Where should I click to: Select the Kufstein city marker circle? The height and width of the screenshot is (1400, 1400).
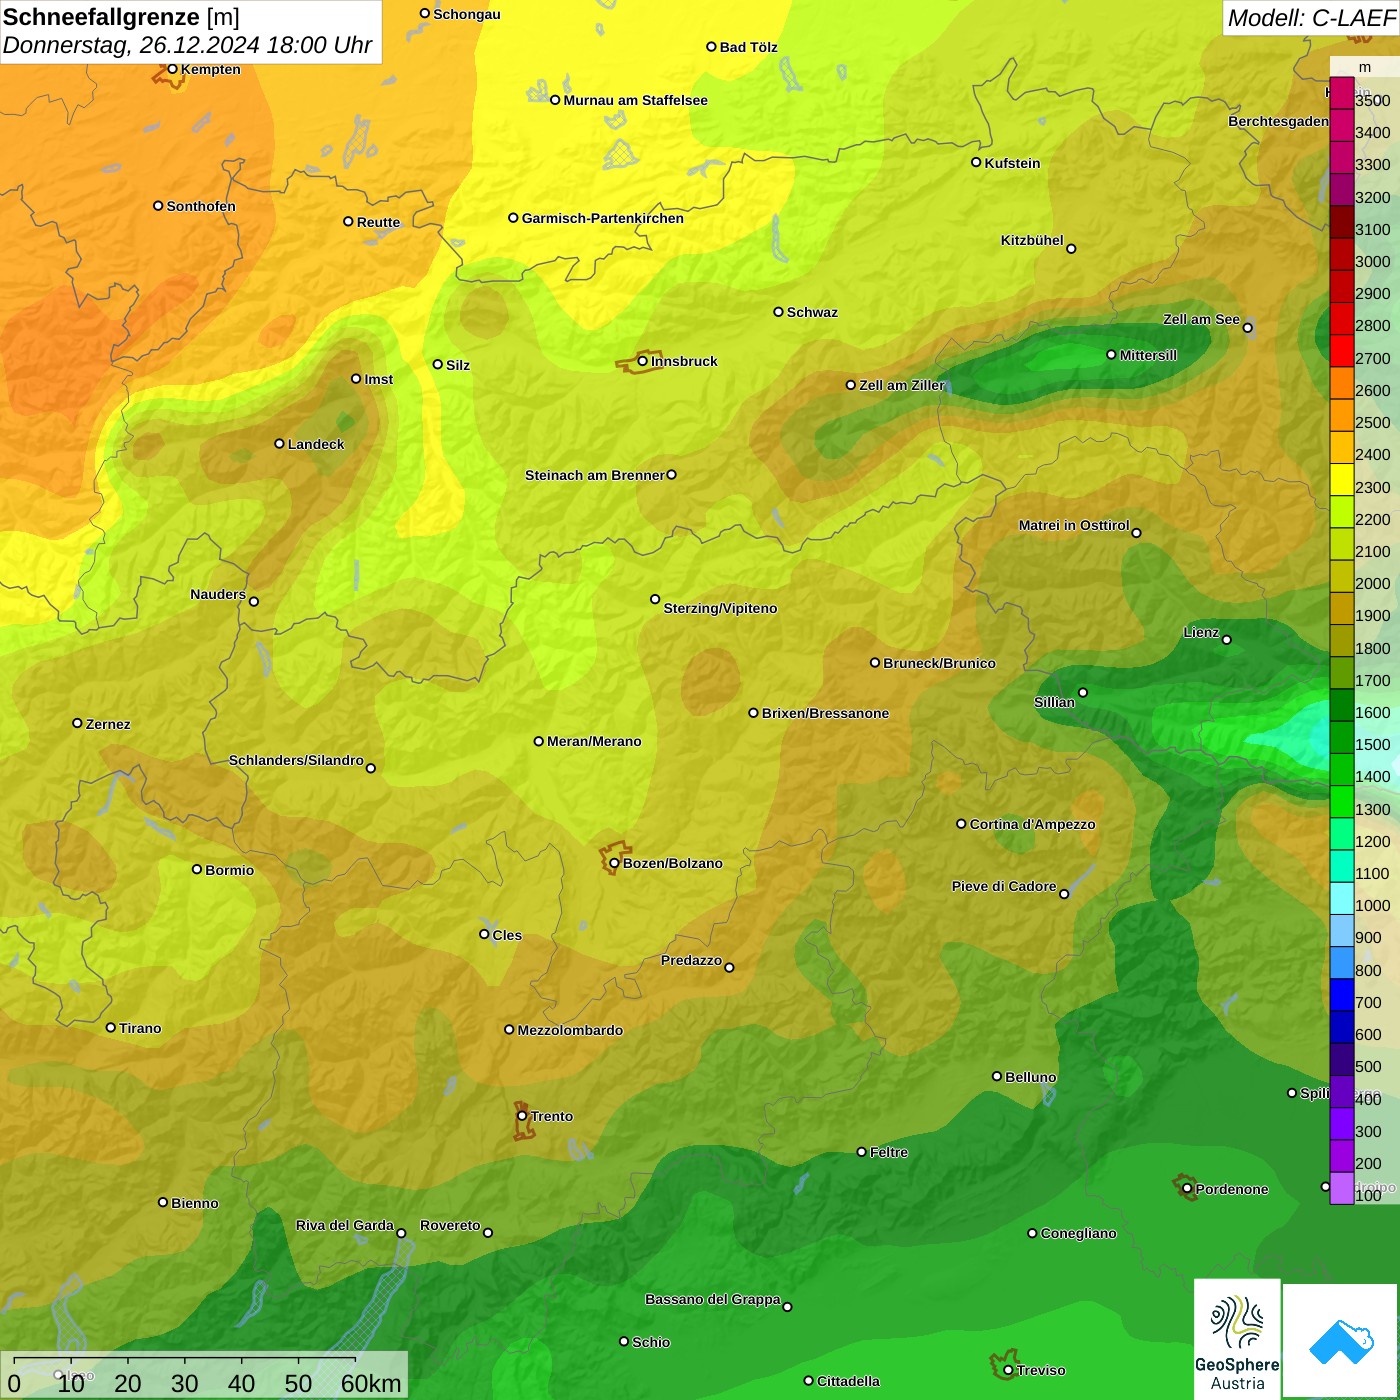[976, 162]
